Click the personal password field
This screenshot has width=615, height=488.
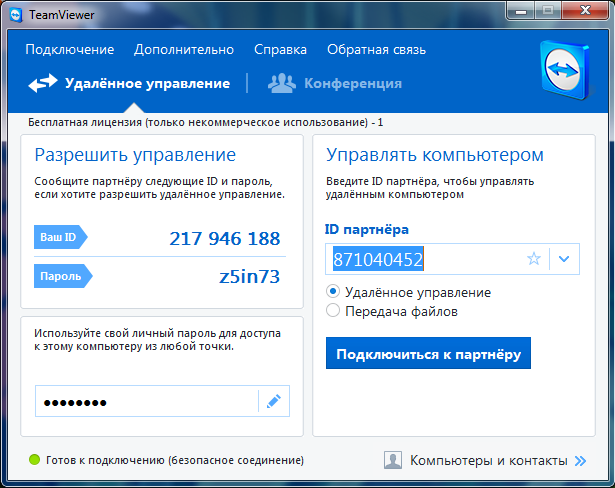145,402
